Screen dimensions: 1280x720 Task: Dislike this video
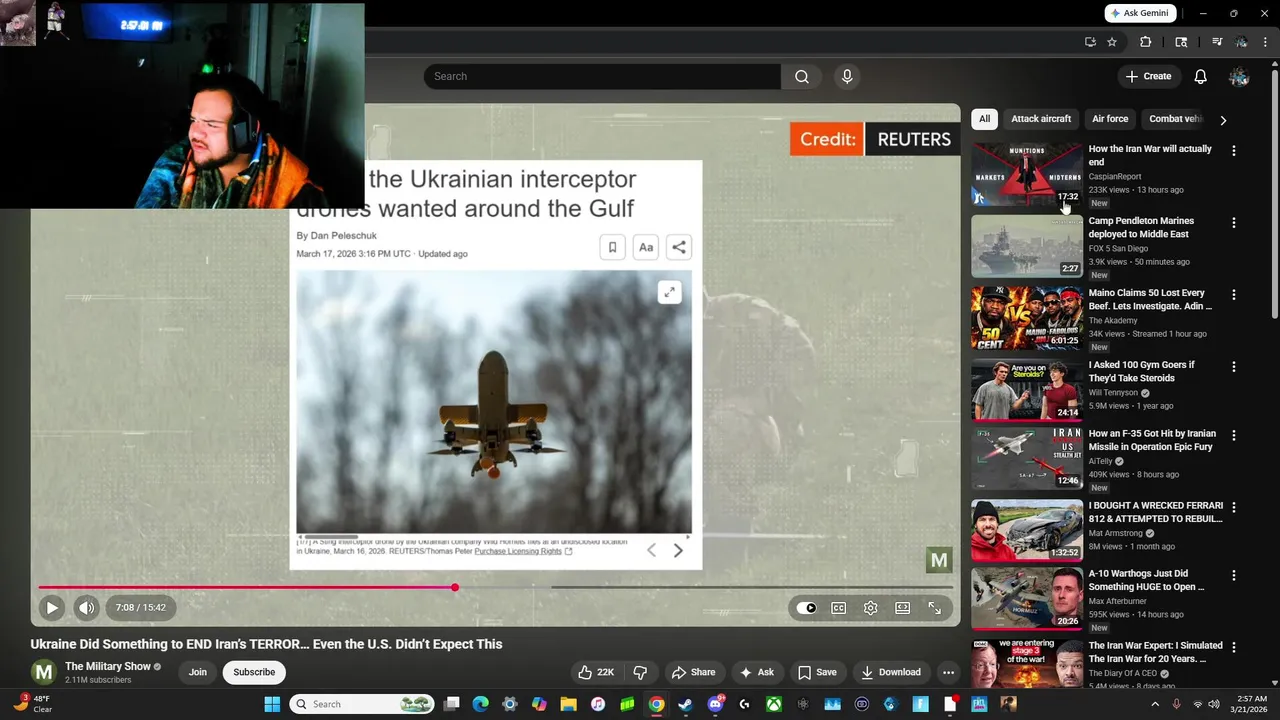coord(640,672)
